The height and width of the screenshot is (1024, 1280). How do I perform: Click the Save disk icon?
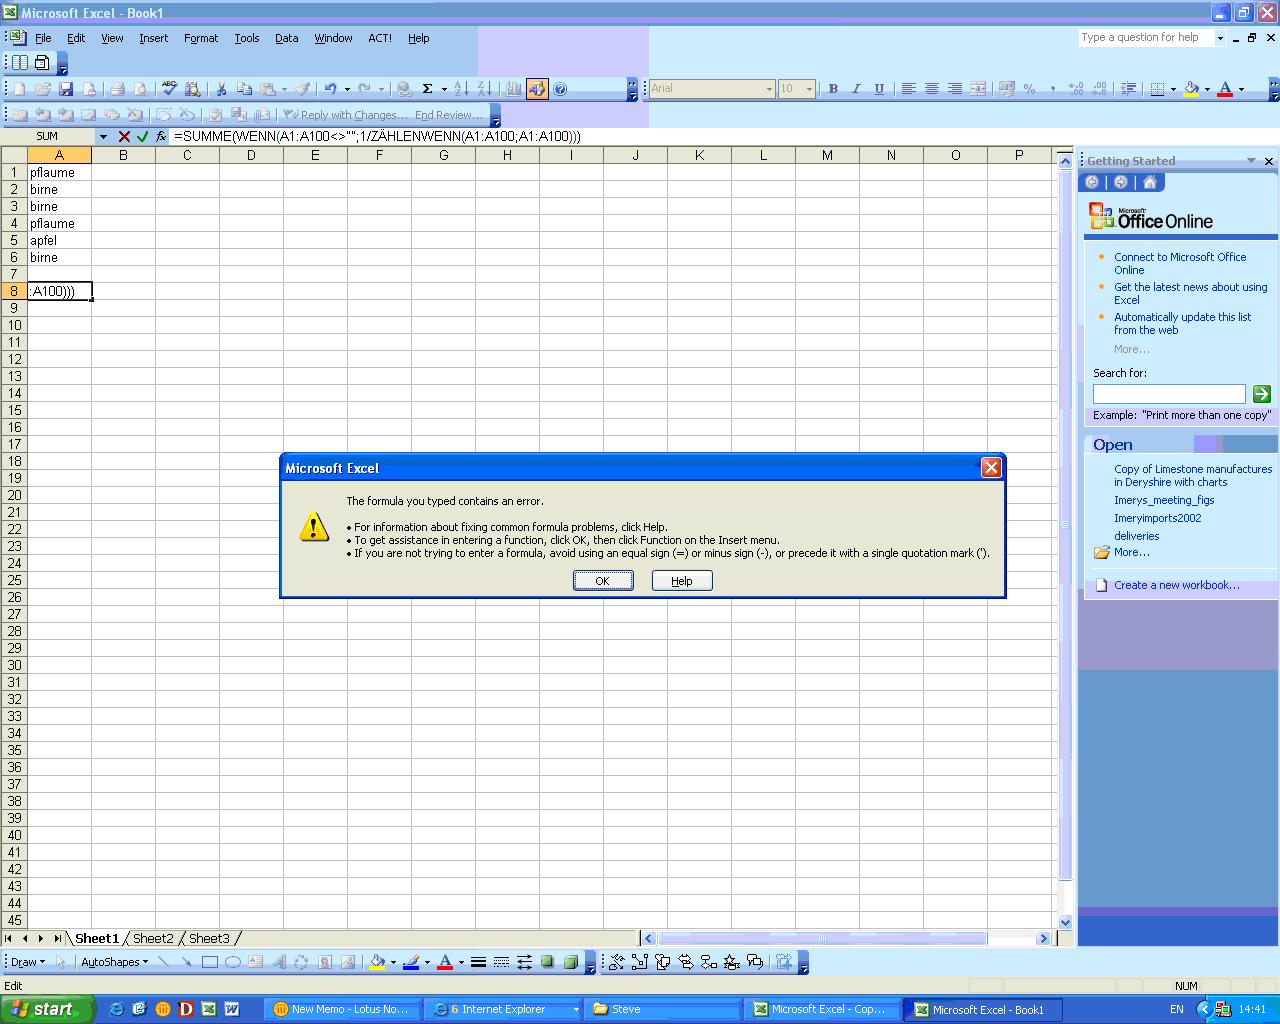[66, 89]
